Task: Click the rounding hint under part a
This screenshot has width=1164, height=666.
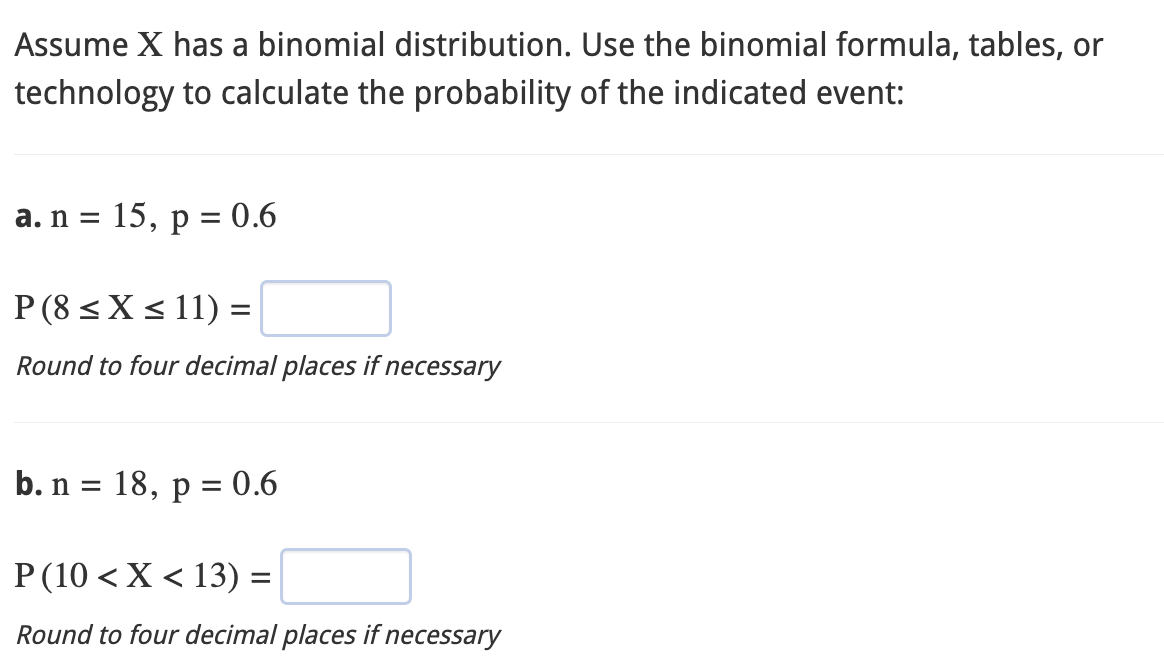Action: (x=258, y=367)
